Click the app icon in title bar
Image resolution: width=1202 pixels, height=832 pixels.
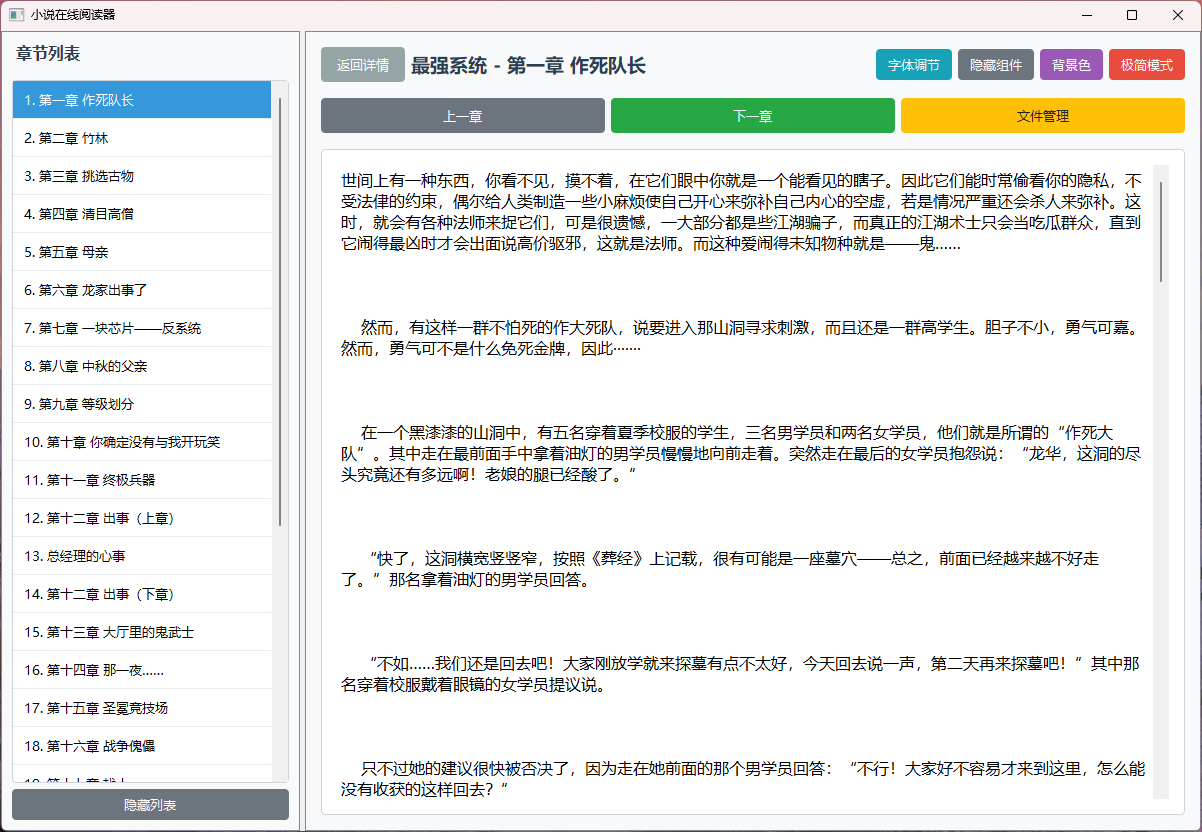[16, 15]
